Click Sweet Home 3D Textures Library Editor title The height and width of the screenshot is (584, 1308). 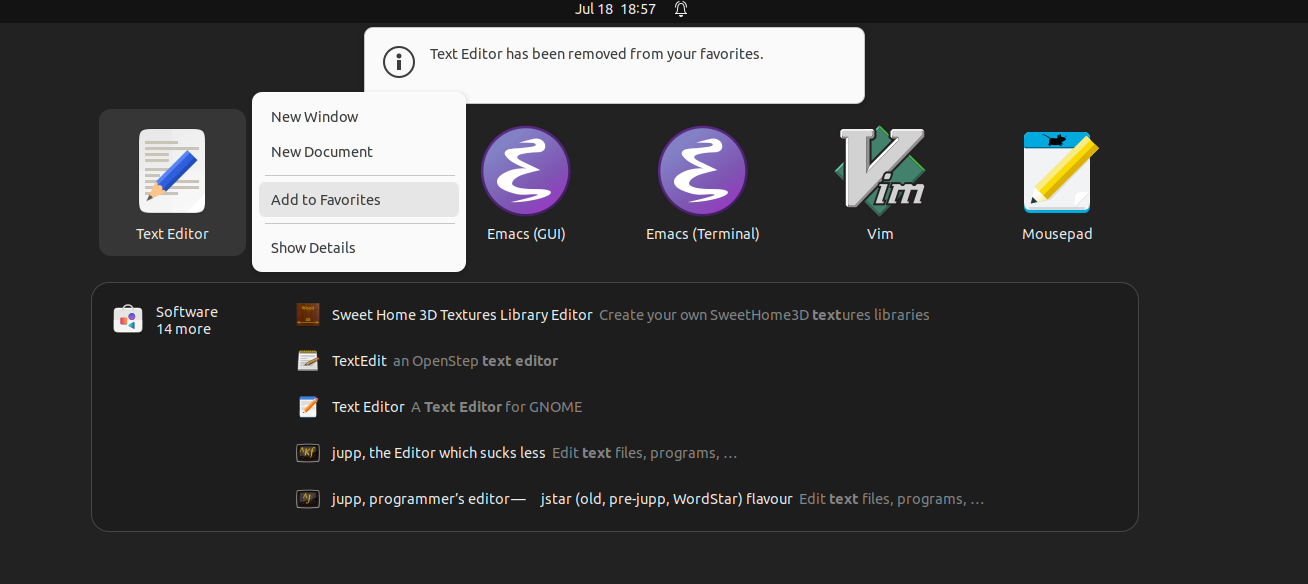pyautogui.click(x=462, y=315)
